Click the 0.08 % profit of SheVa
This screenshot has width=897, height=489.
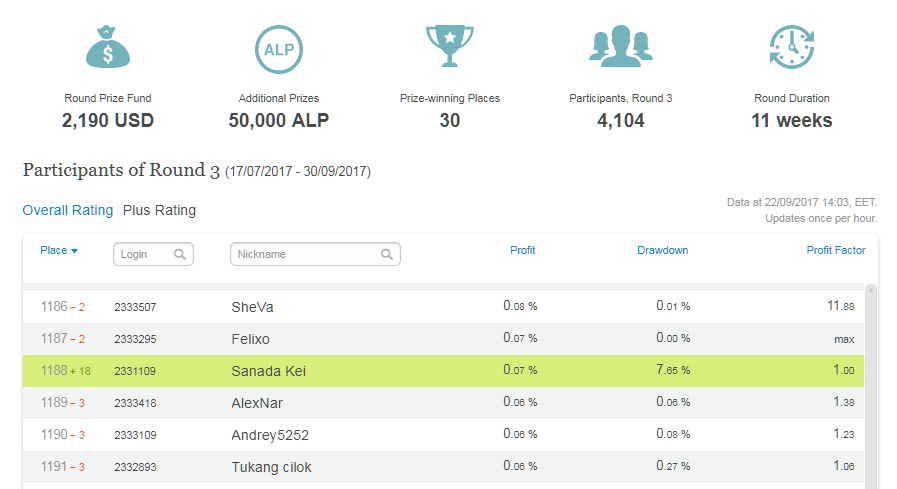[520, 306]
